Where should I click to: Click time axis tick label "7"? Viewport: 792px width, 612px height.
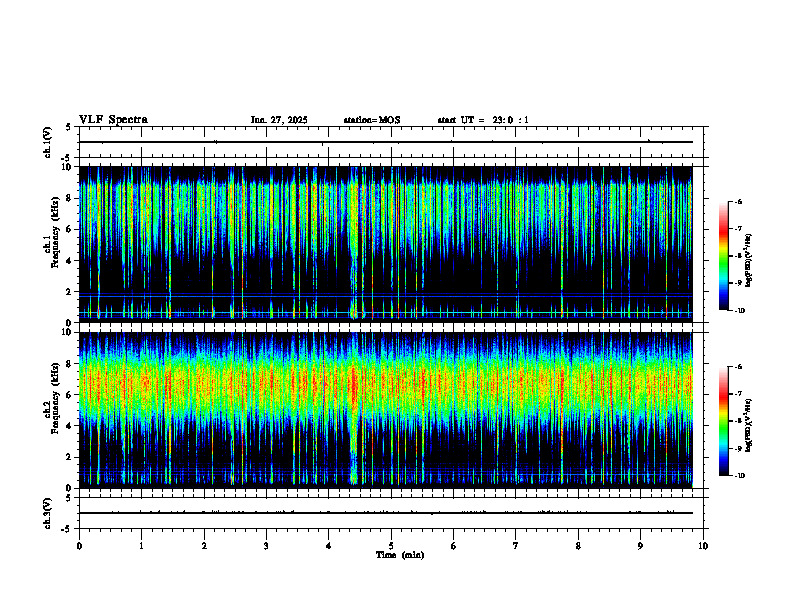click(516, 546)
